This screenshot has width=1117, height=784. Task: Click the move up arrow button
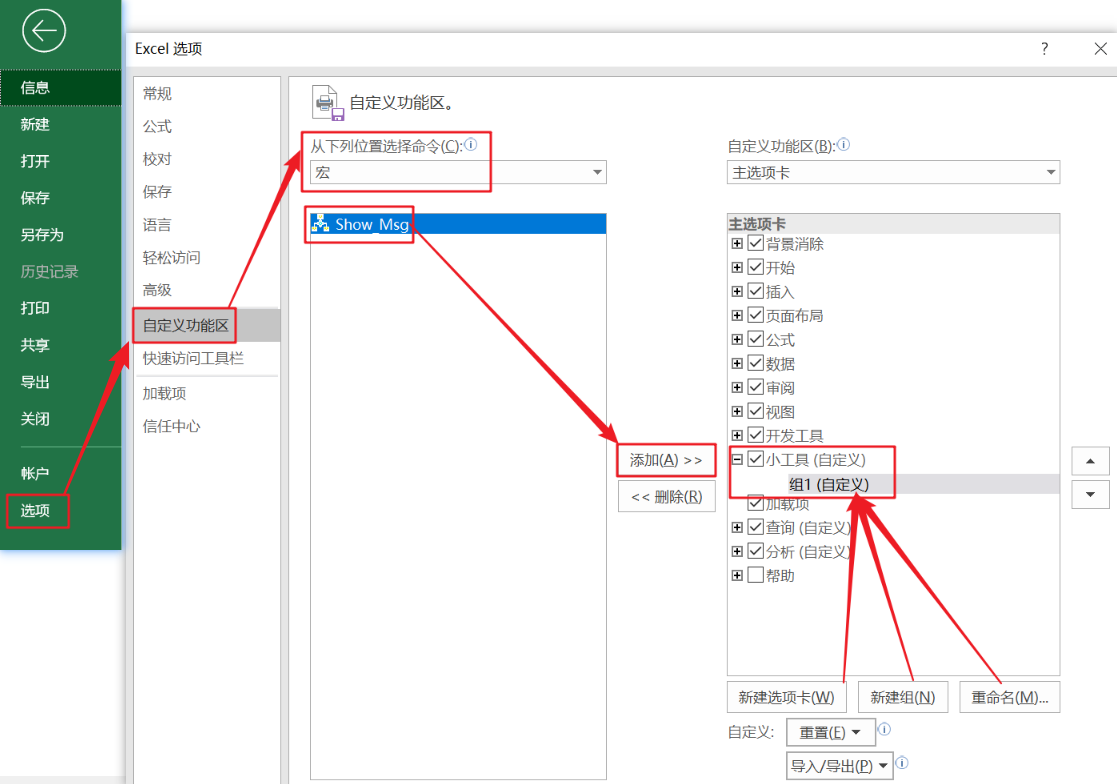point(1090,461)
